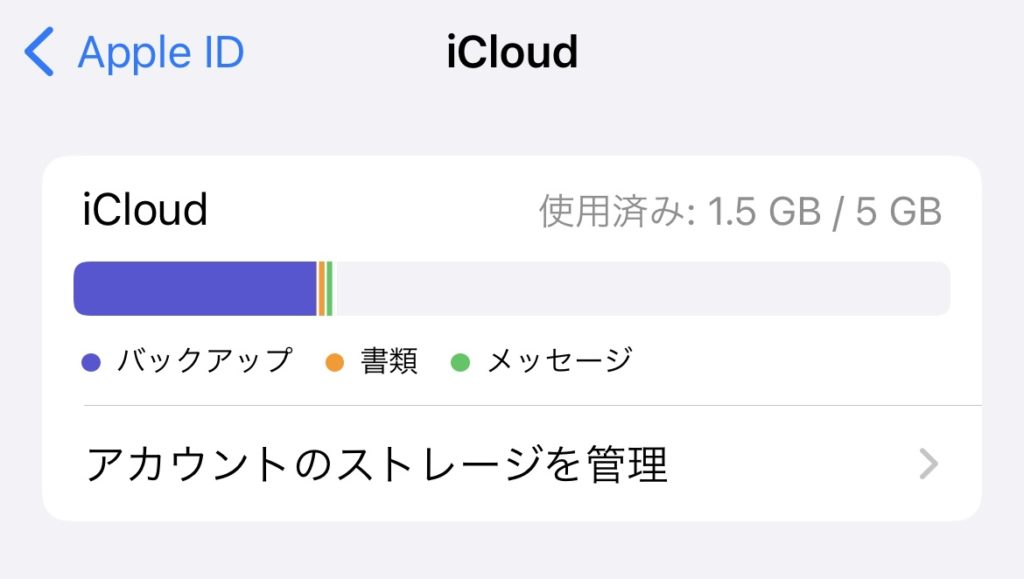Tap the 5 GB total capacity value
Screen dimensions: 1024x579
(x=899, y=211)
